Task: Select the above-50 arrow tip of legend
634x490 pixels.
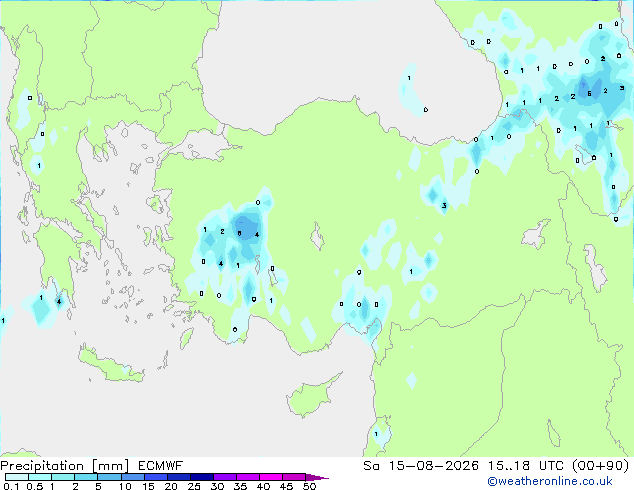Action: (317, 477)
